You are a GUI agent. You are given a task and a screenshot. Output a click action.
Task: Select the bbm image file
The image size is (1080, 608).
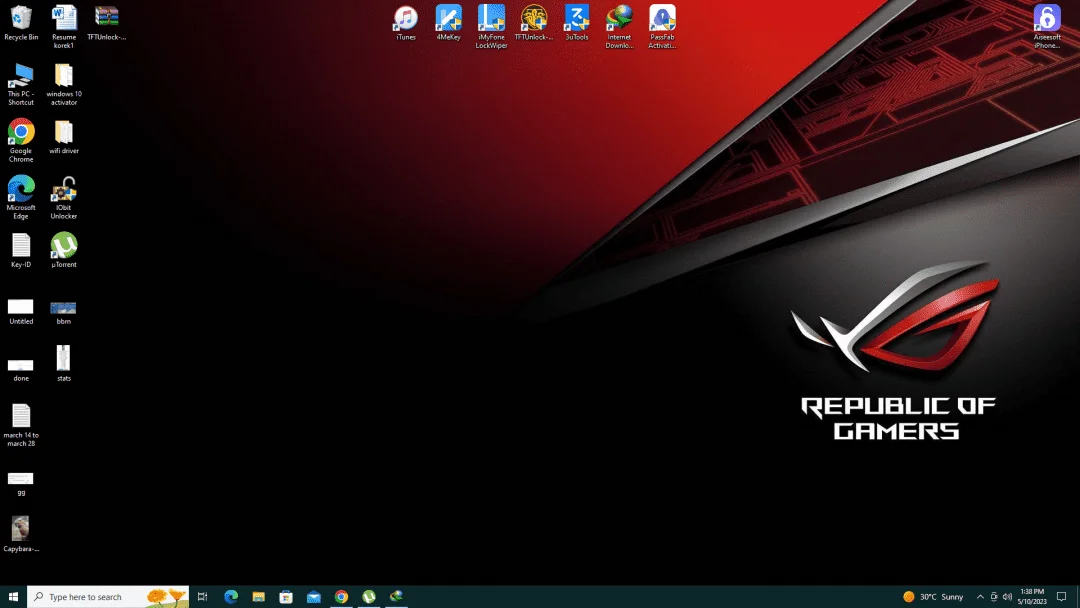pos(63,311)
